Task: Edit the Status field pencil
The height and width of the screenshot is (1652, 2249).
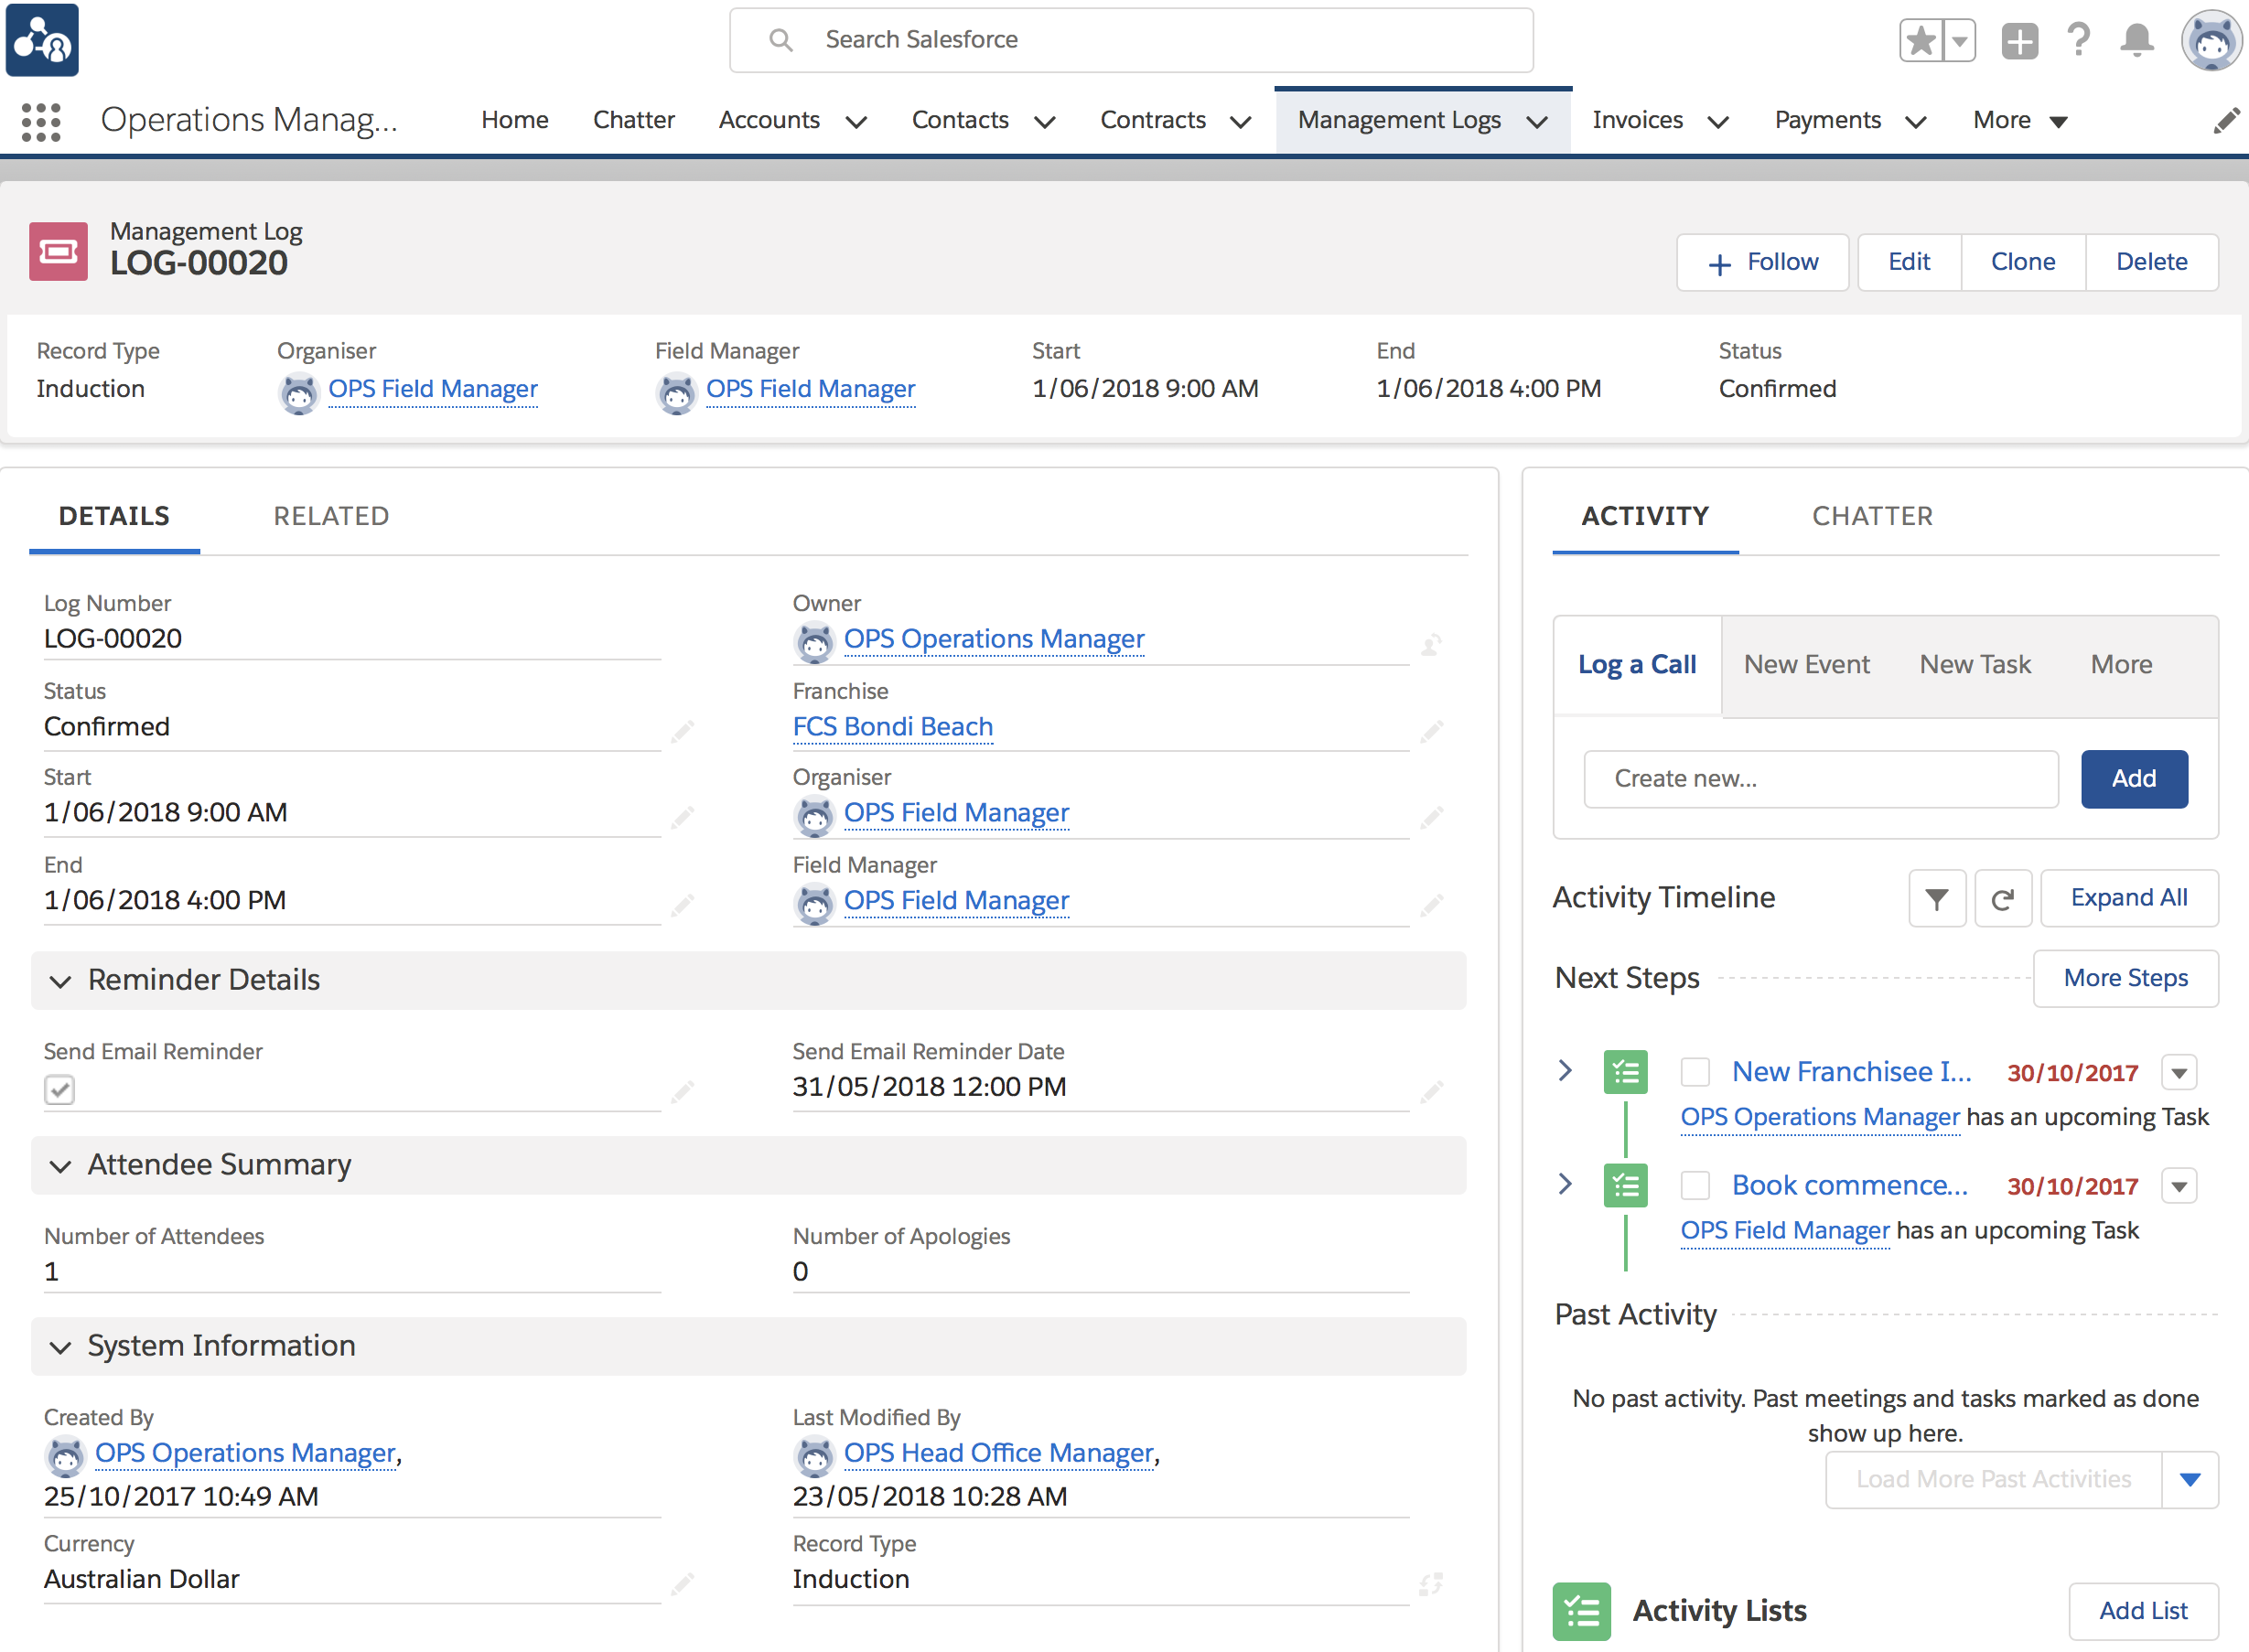Action: pyautogui.click(x=682, y=731)
